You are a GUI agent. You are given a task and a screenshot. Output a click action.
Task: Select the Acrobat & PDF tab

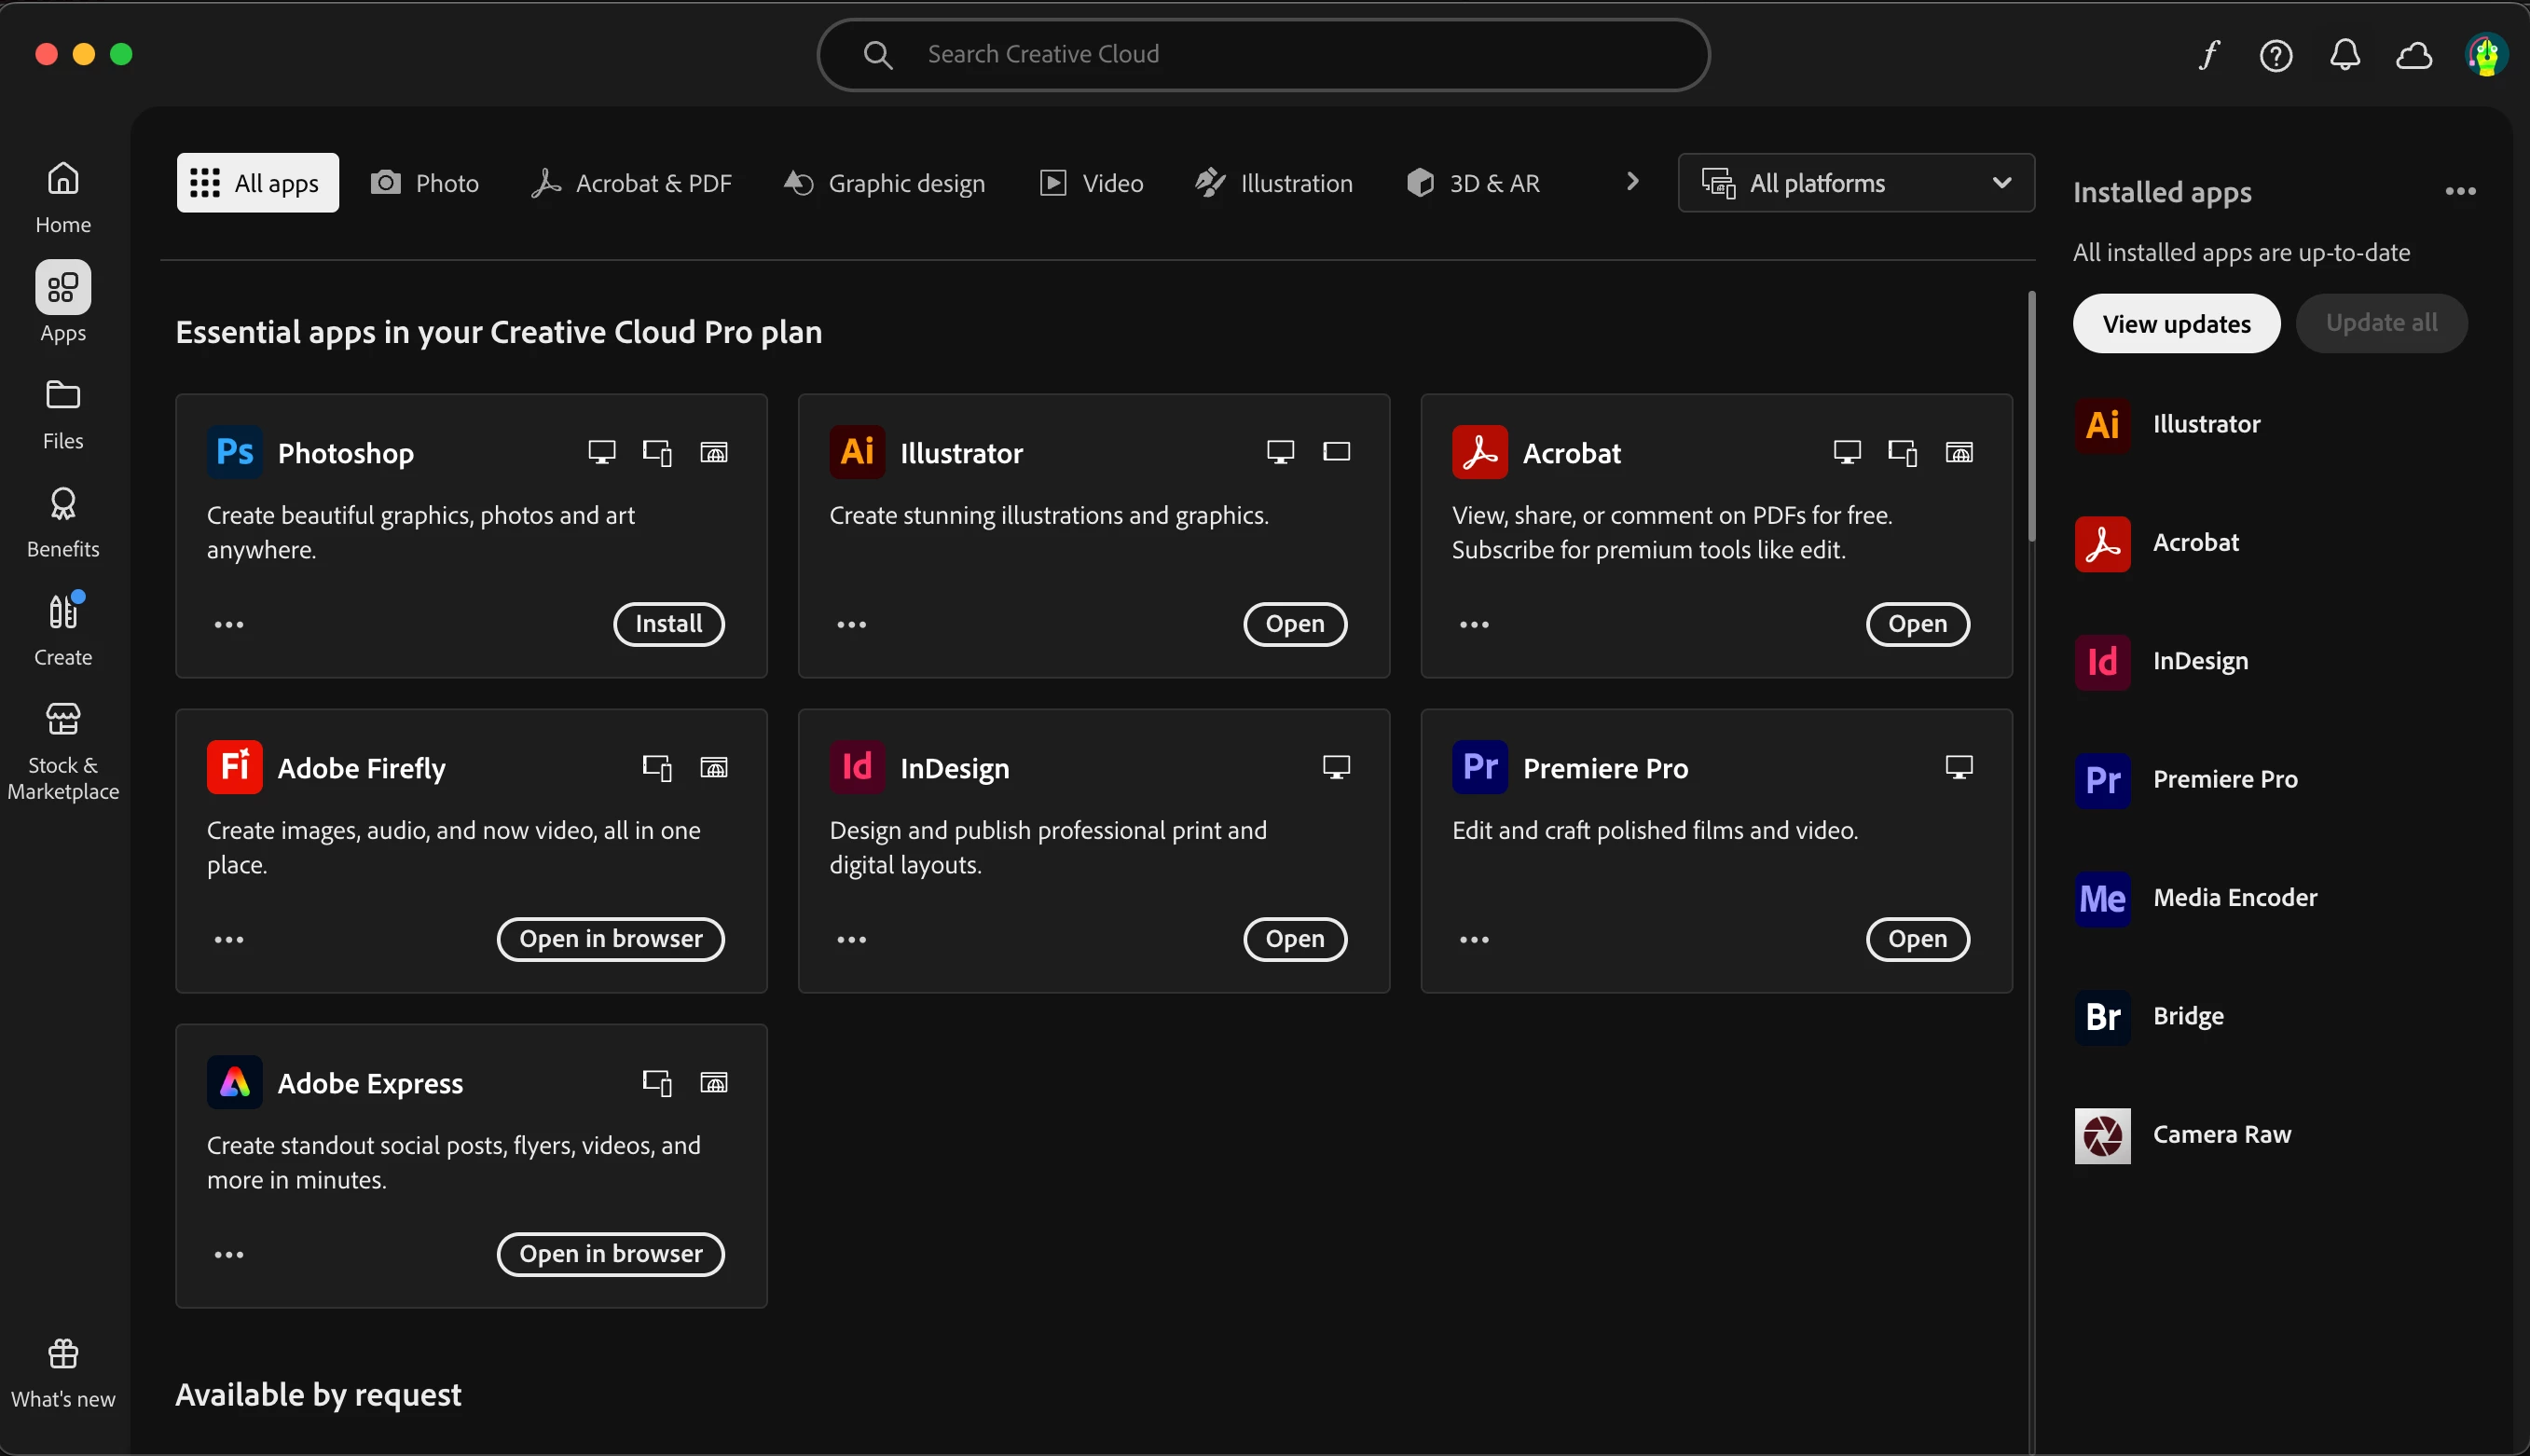(x=632, y=183)
